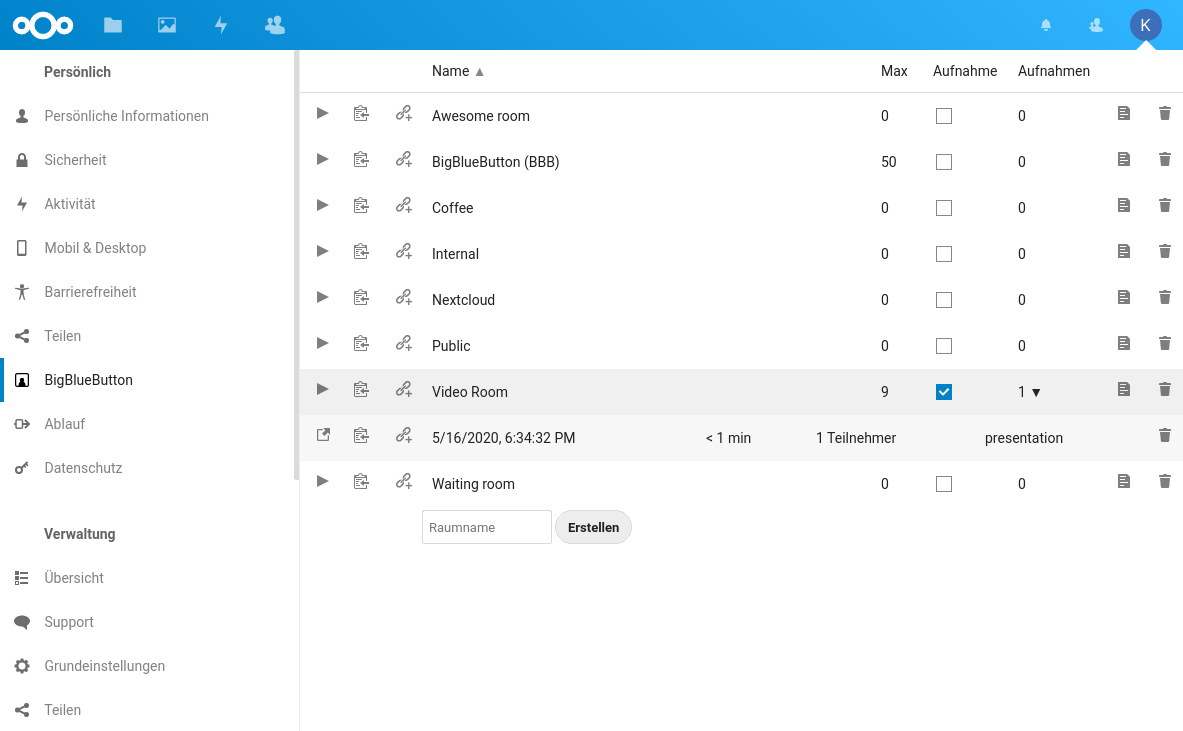1183x731 pixels.
Task: Copy the Awesome room link to clipboard
Action: pyautogui.click(x=361, y=113)
